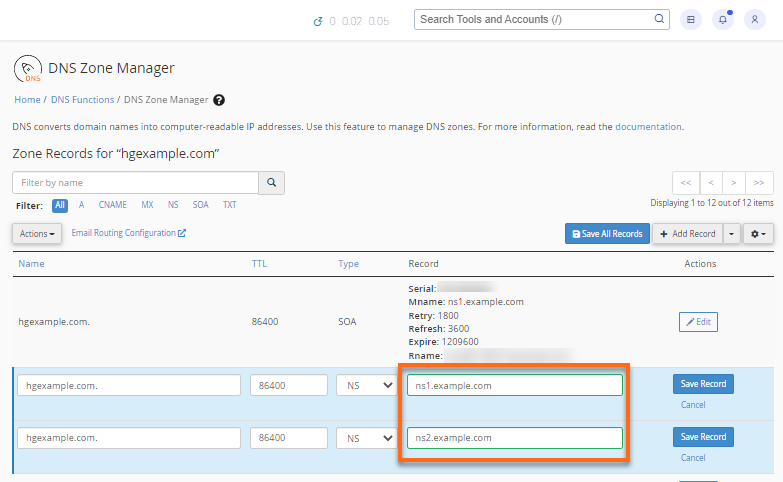Image resolution: width=783 pixels, height=482 pixels.
Task: Go to next page of records
Action: tap(734, 183)
